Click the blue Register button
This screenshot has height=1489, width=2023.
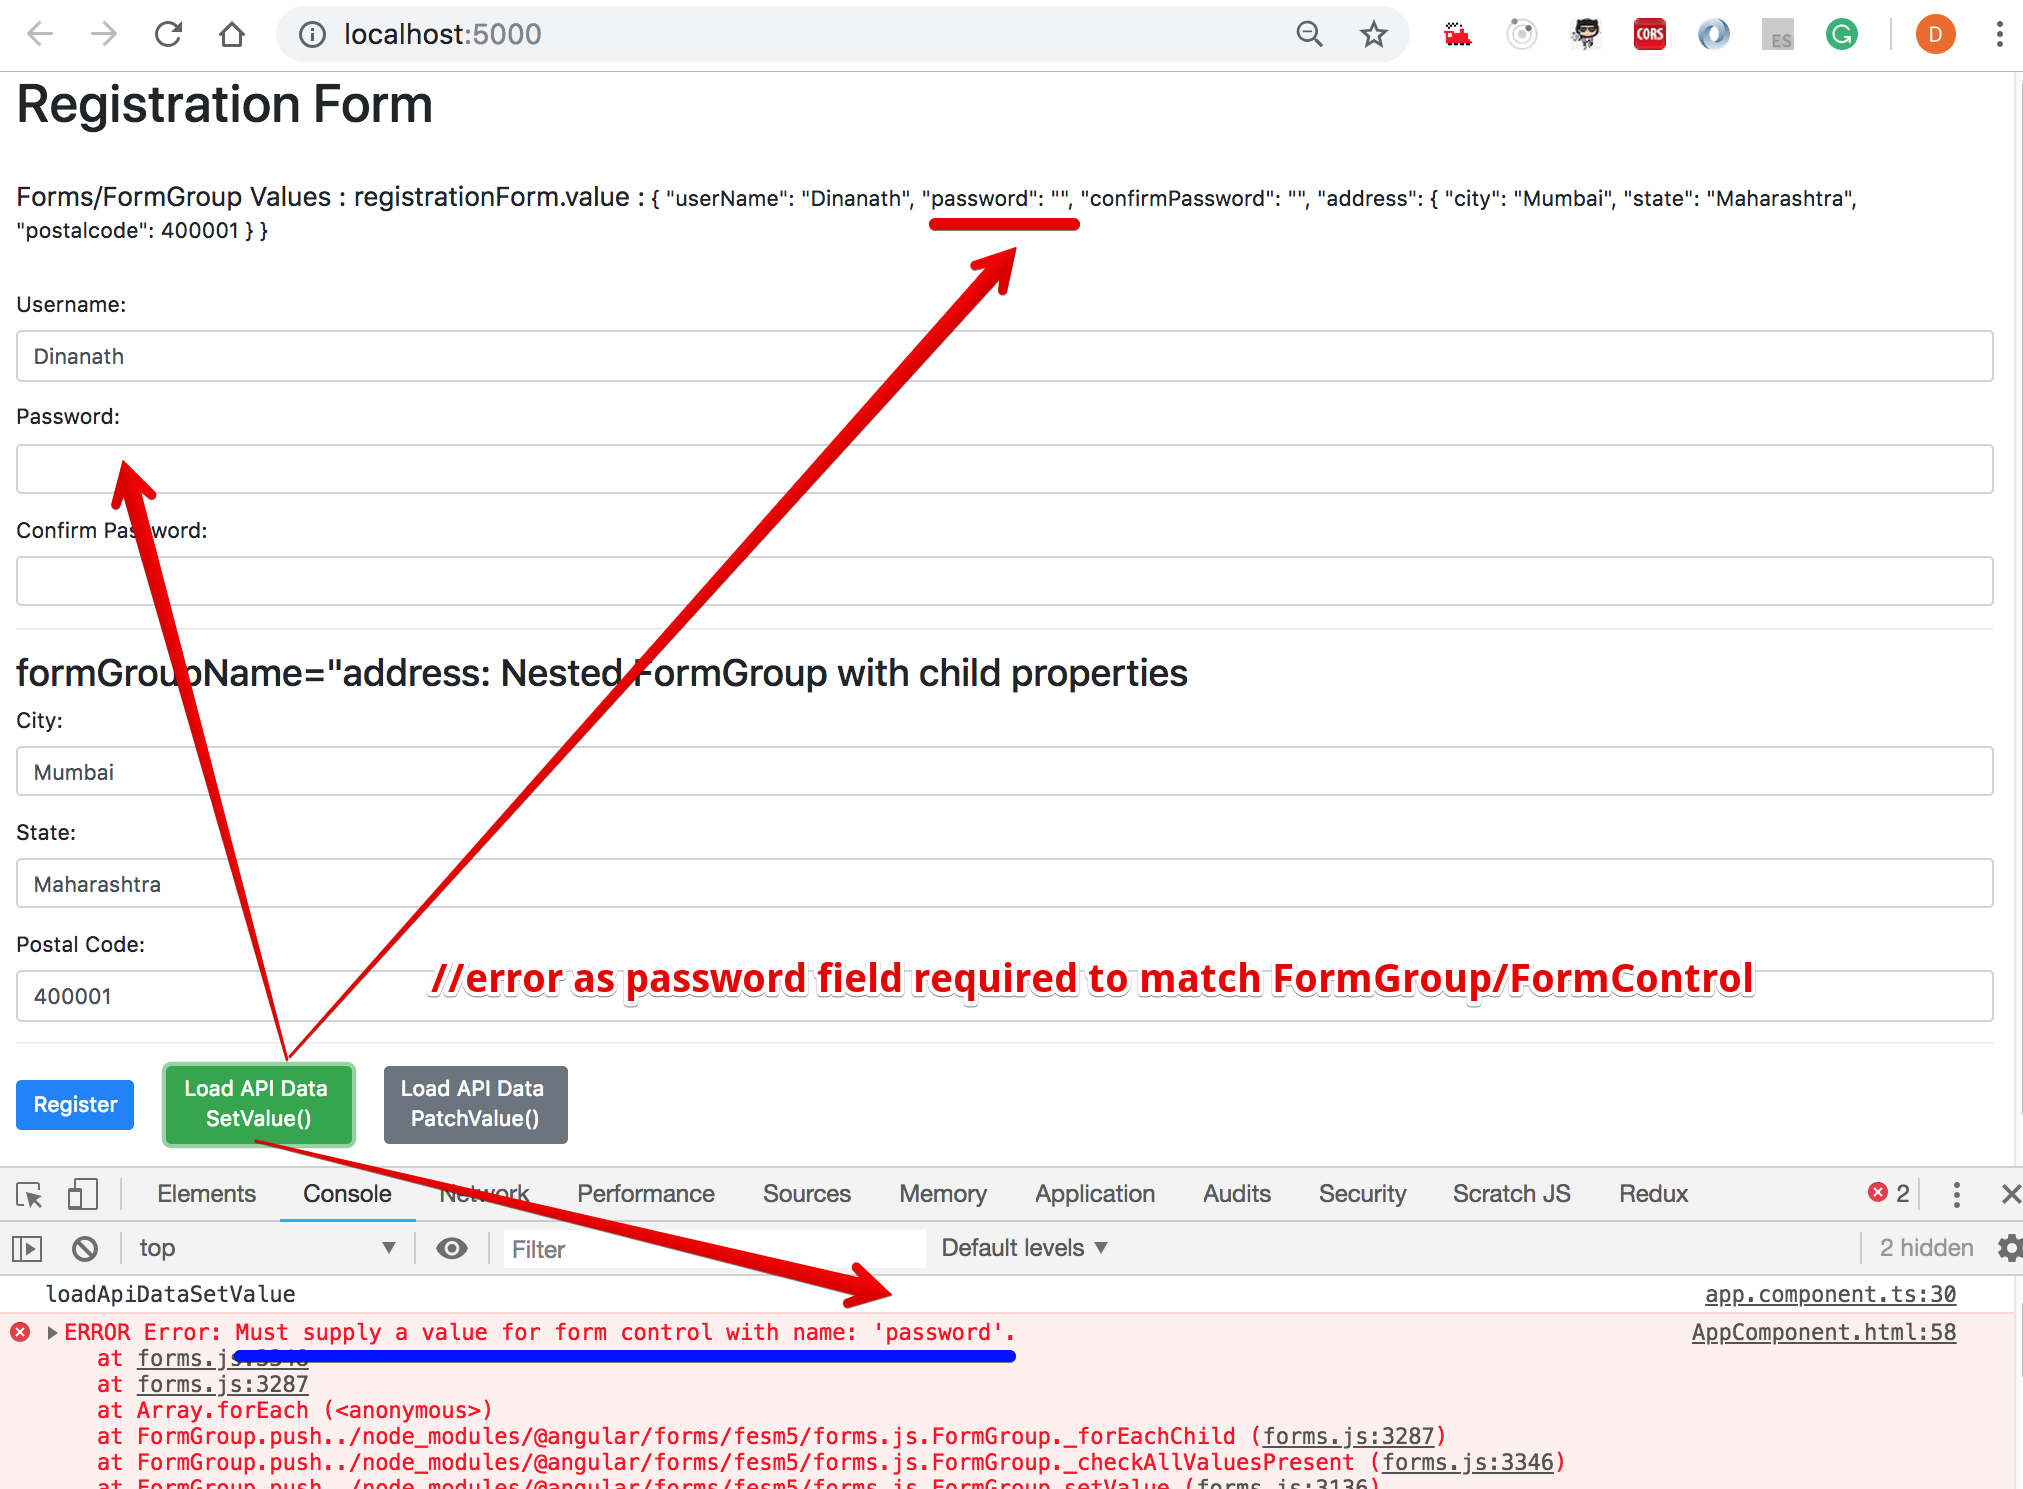point(75,1105)
